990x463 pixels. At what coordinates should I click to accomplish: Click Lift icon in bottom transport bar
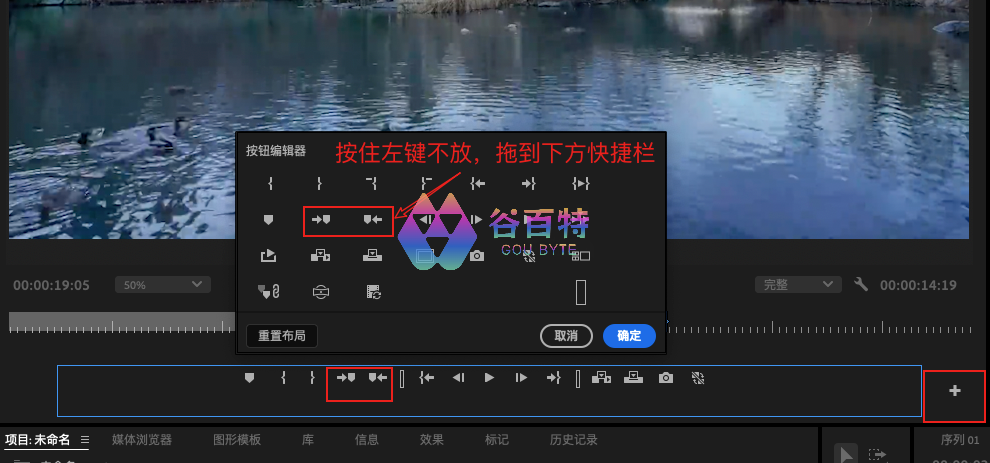[601, 378]
